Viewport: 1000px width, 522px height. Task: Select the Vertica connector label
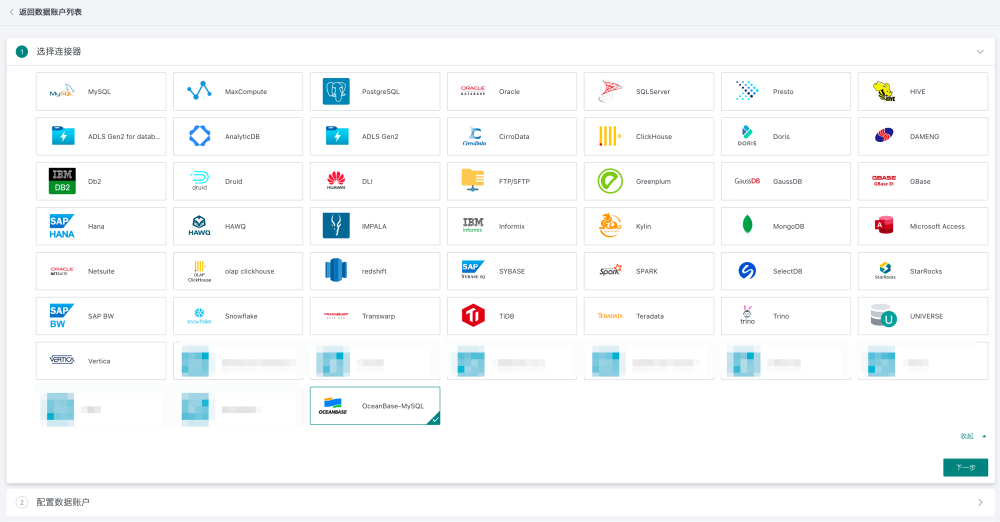click(99, 361)
